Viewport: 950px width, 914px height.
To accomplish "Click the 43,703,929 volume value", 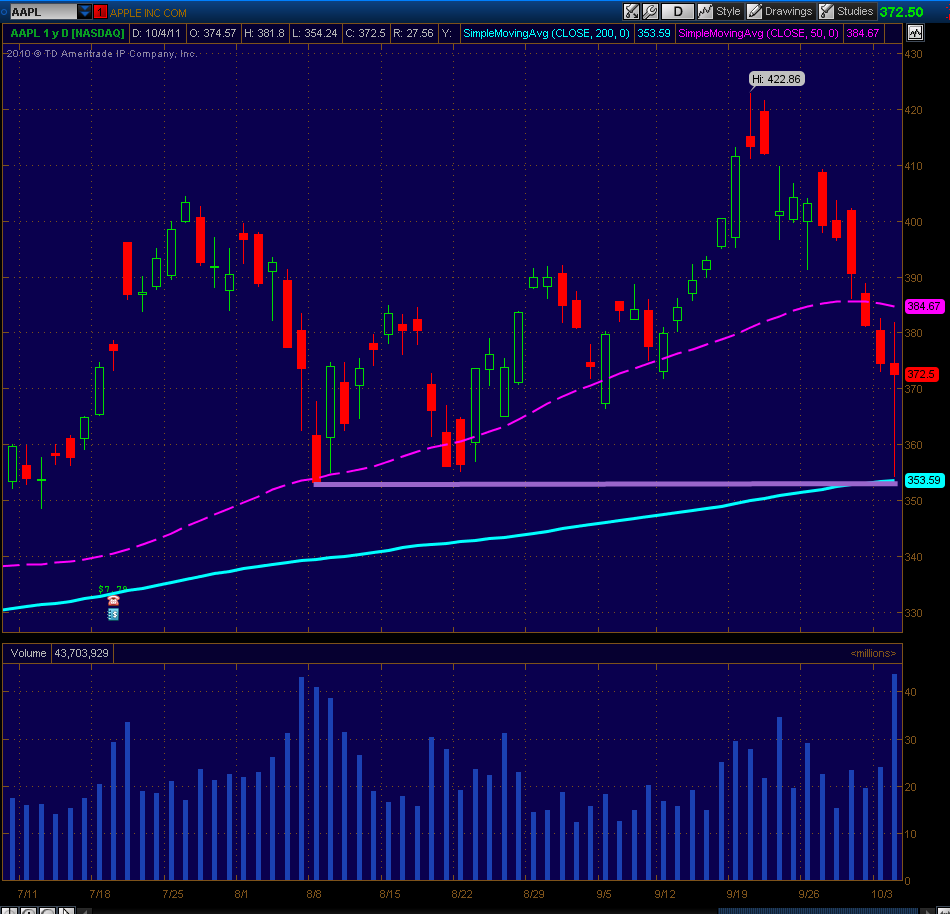I will [81, 653].
